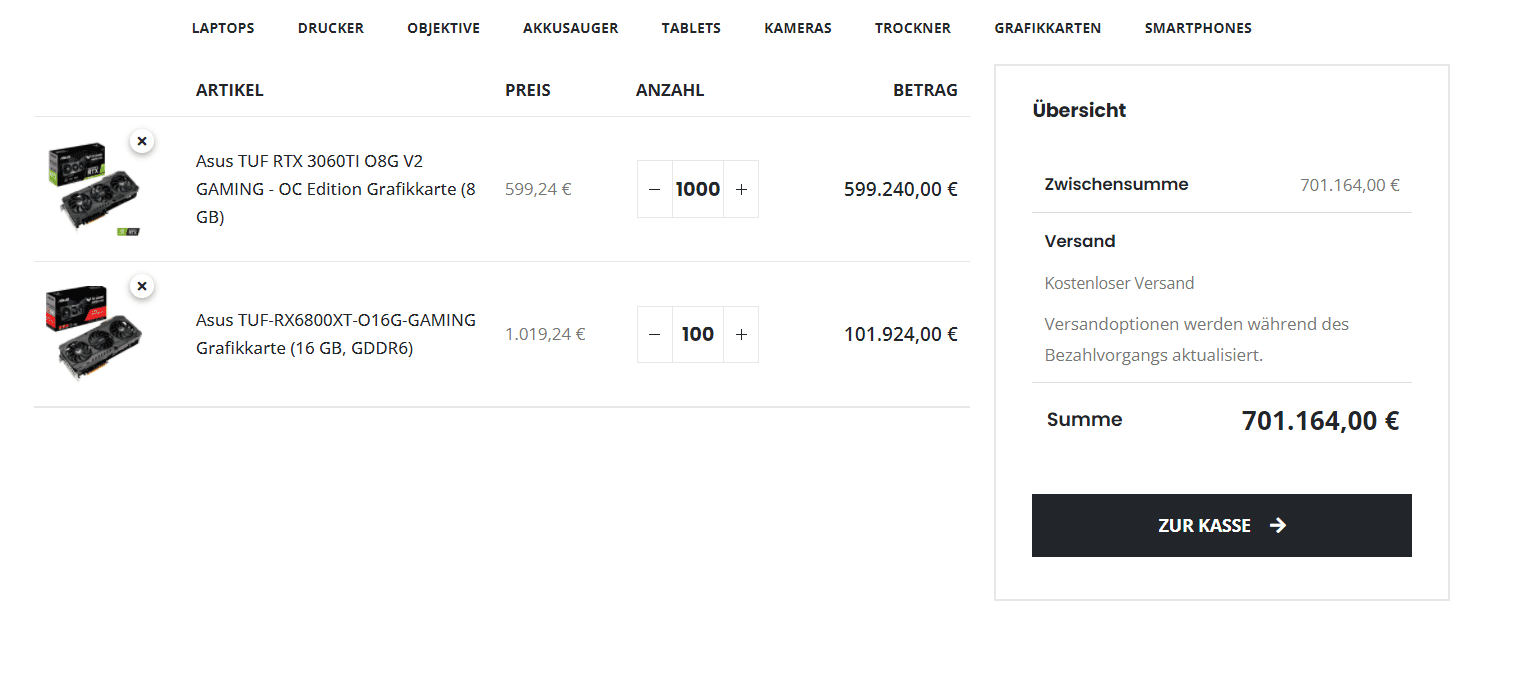Image resolution: width=1533 pixels, height=685 pixels.
Task: Click the bold Summe total 701.164,00 €
Action: pyautogui.click(x=1320, y=421)
